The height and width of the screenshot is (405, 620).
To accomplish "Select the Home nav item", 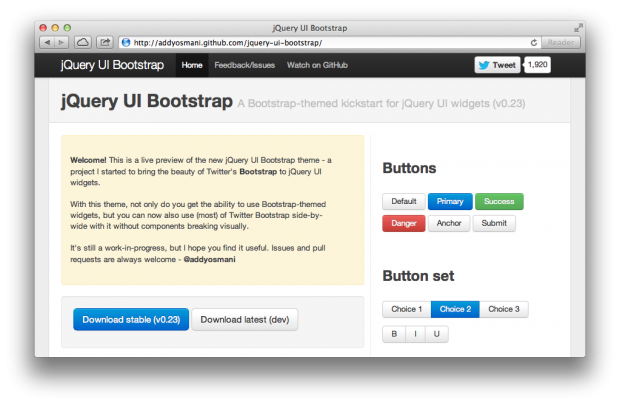I will point(192,65).
